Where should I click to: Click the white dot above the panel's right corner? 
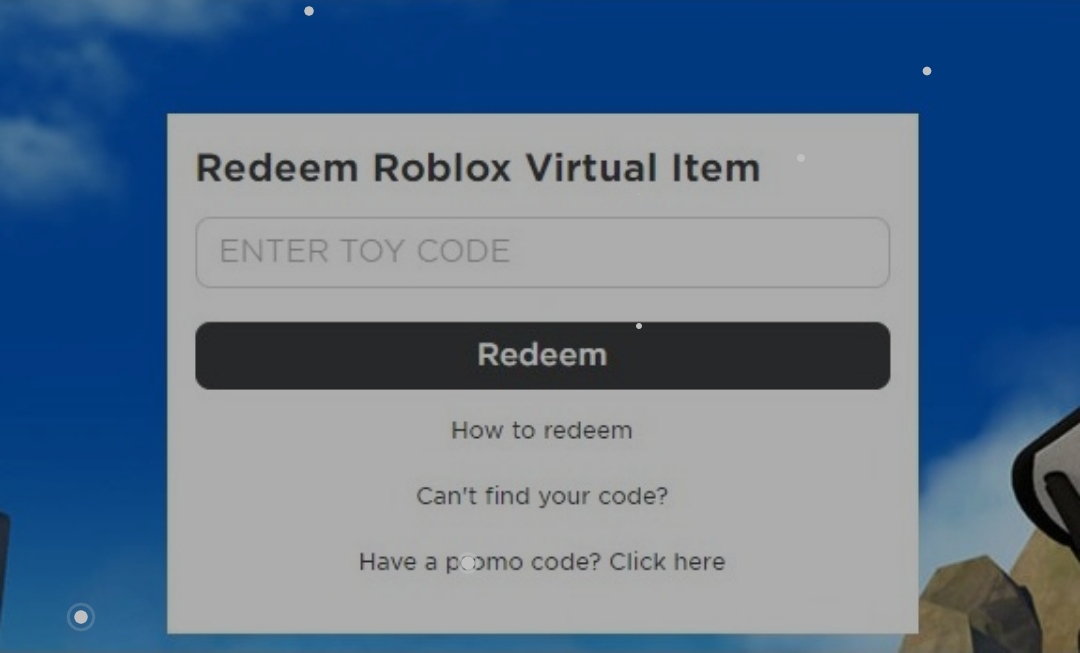click(x=927, y=71)
